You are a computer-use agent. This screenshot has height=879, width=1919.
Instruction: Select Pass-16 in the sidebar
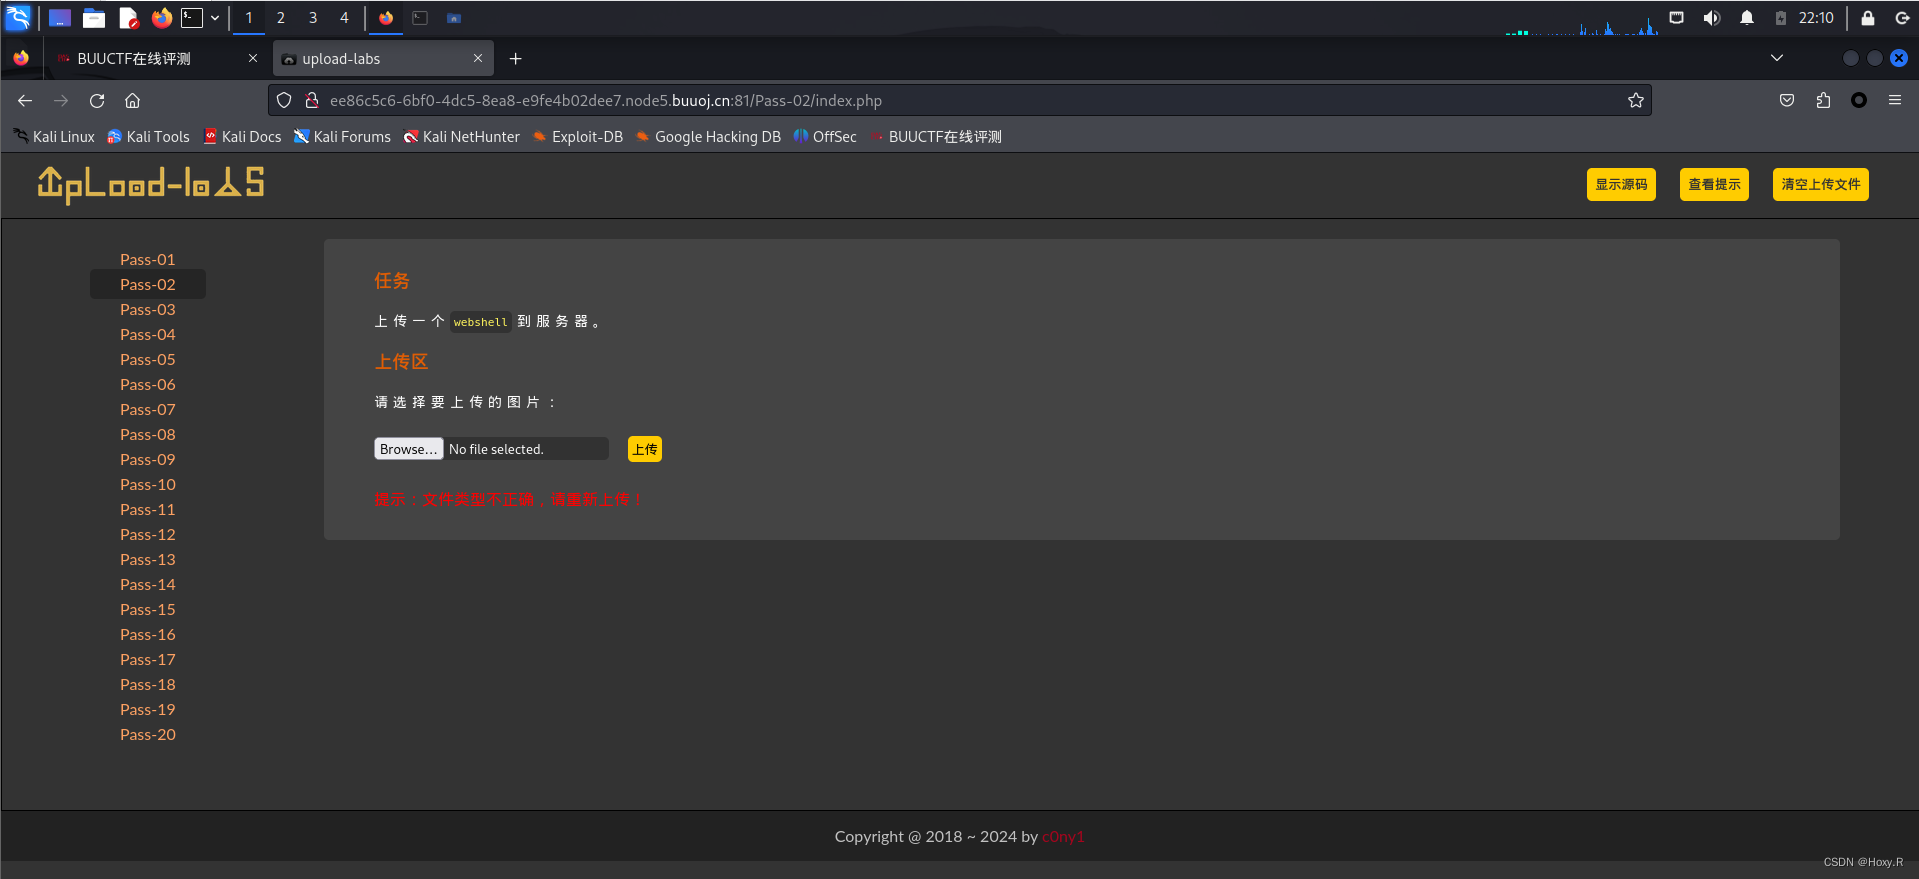click(148, 634)
